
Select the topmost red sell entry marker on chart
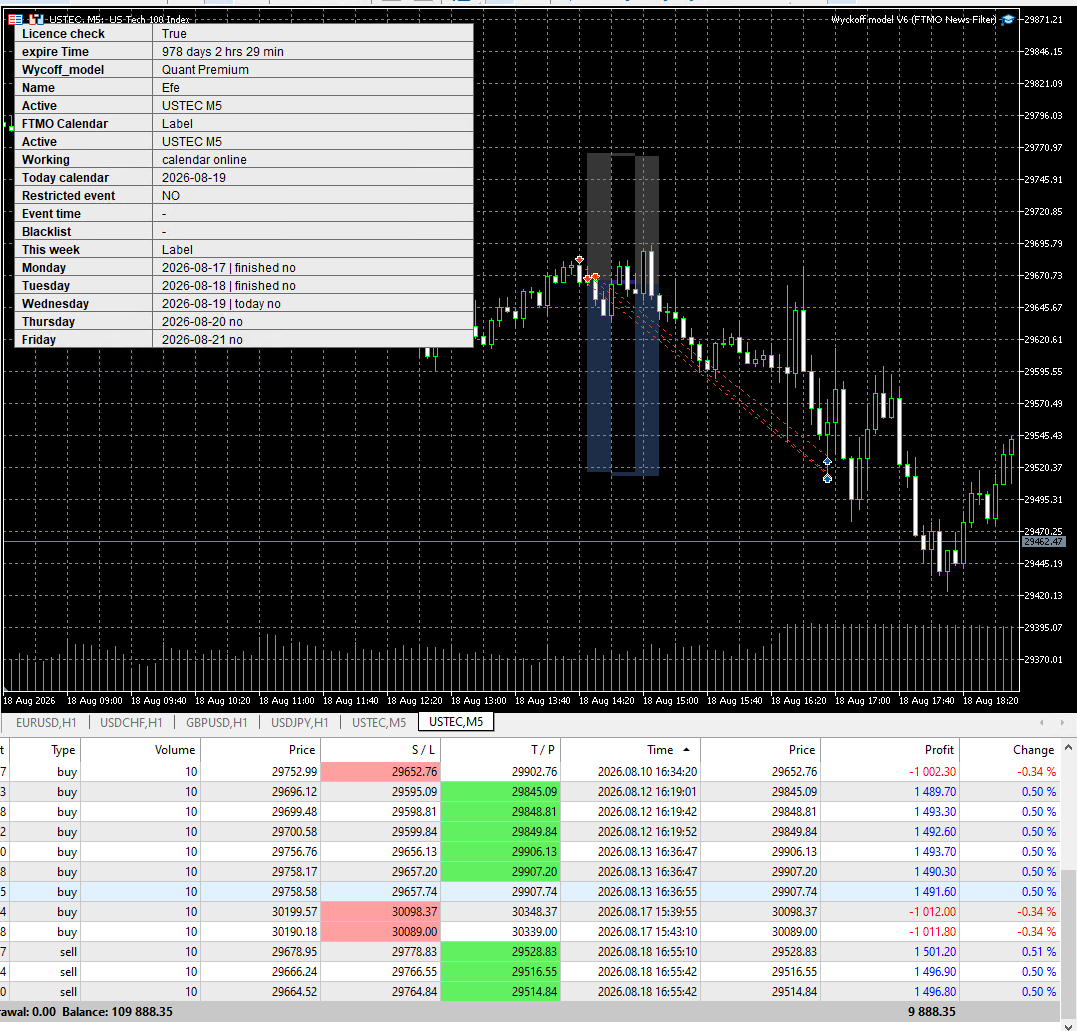click(x=580, y=260)
